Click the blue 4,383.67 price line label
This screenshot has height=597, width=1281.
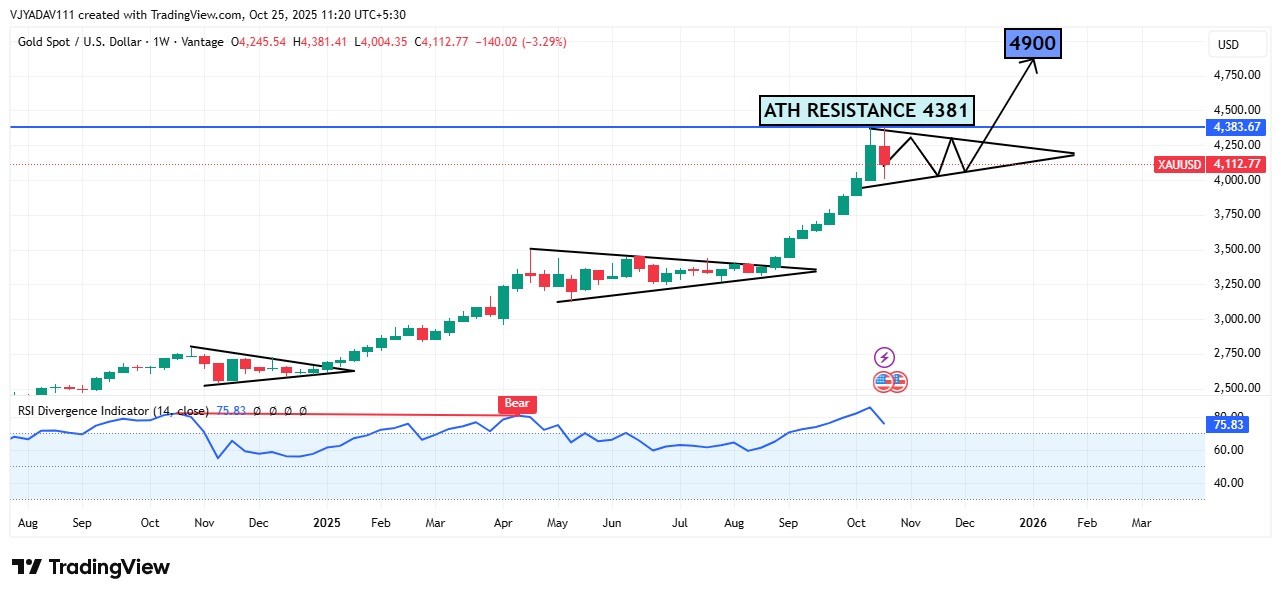1237,127
